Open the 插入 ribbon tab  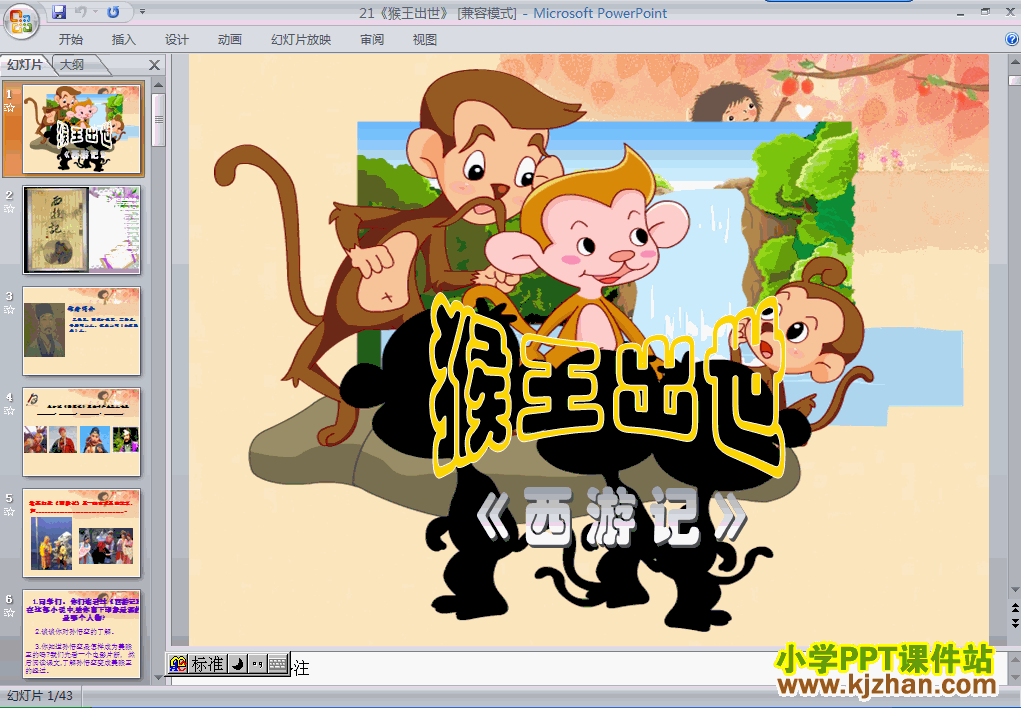click(x=124, y=40)
